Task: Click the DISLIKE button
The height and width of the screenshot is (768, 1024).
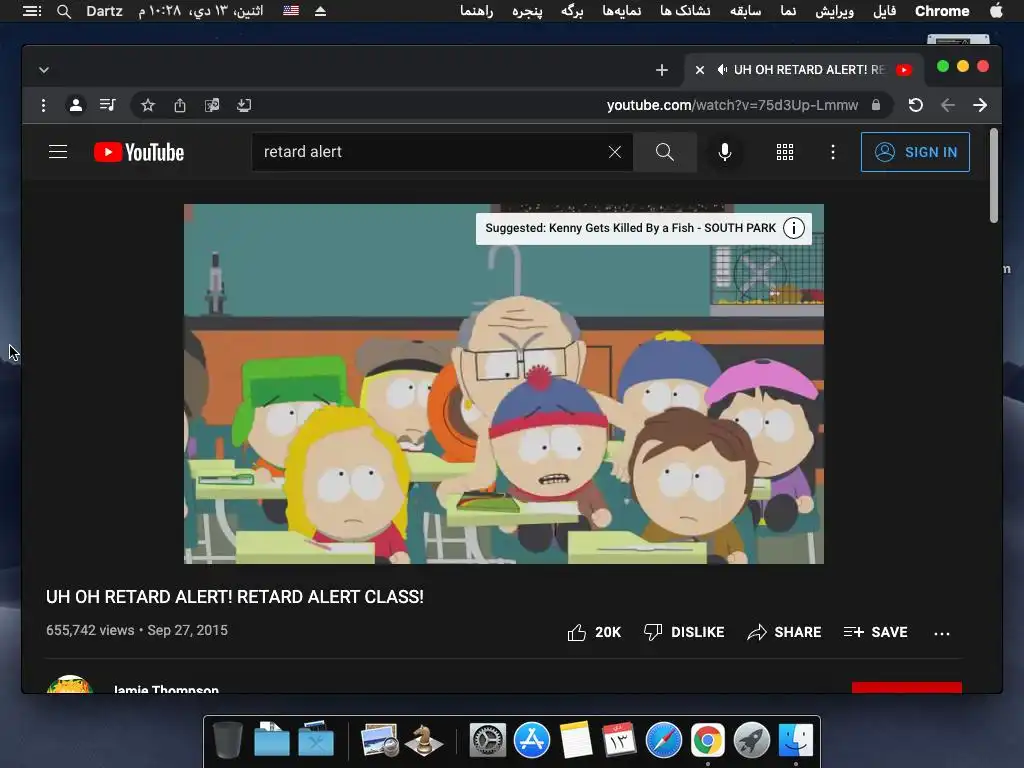Action: 684,632
